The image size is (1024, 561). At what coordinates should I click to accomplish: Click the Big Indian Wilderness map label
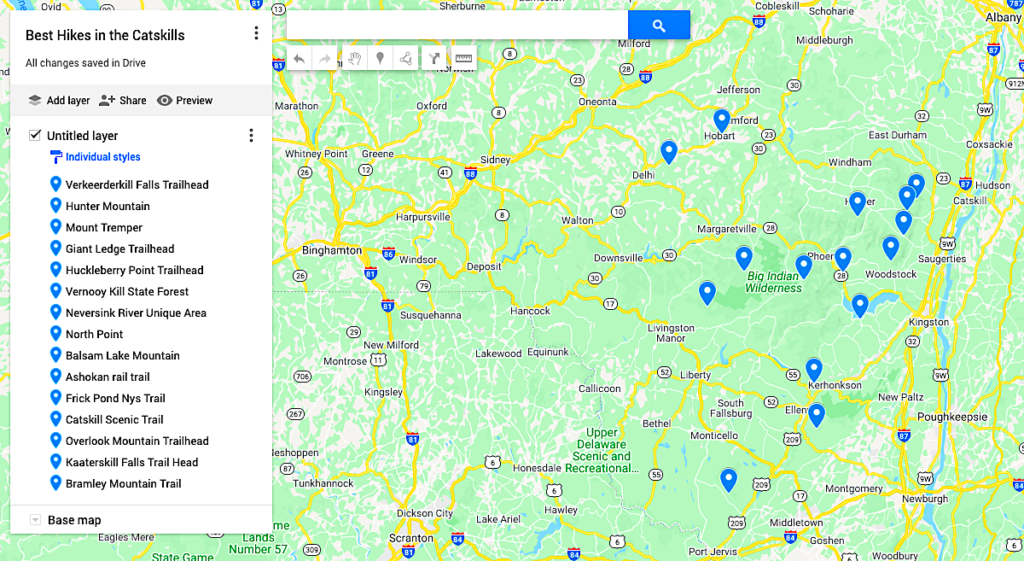(773, 282)
